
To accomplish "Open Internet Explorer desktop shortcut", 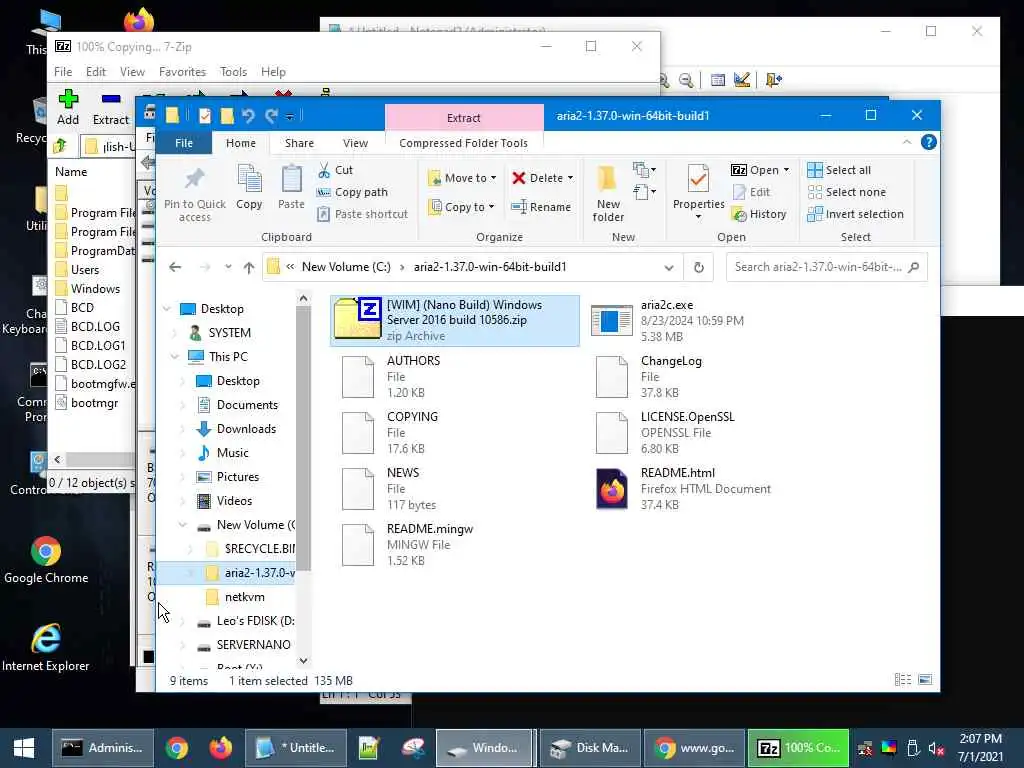I will (46, 648).
